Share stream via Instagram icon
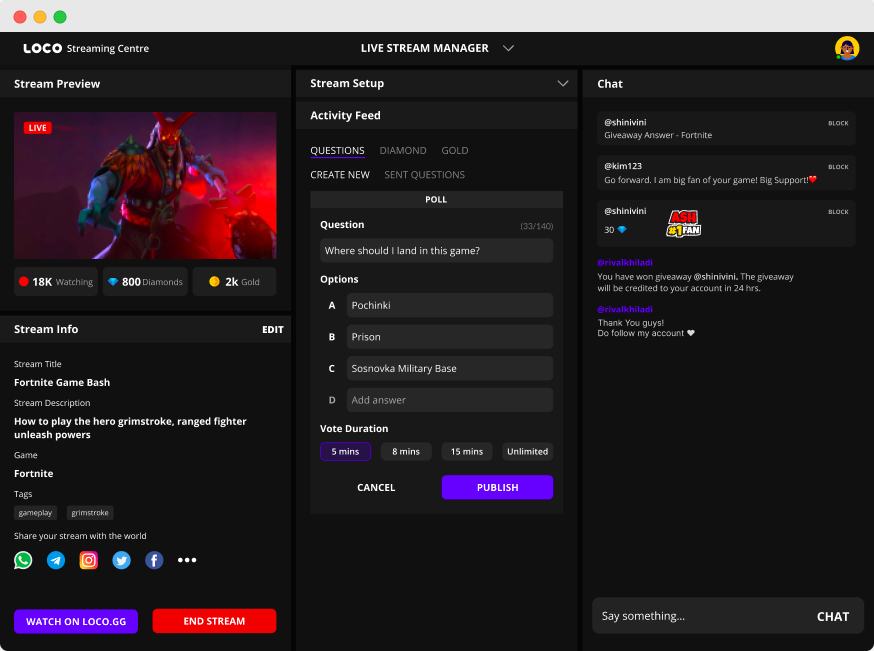 click(89, 560)
